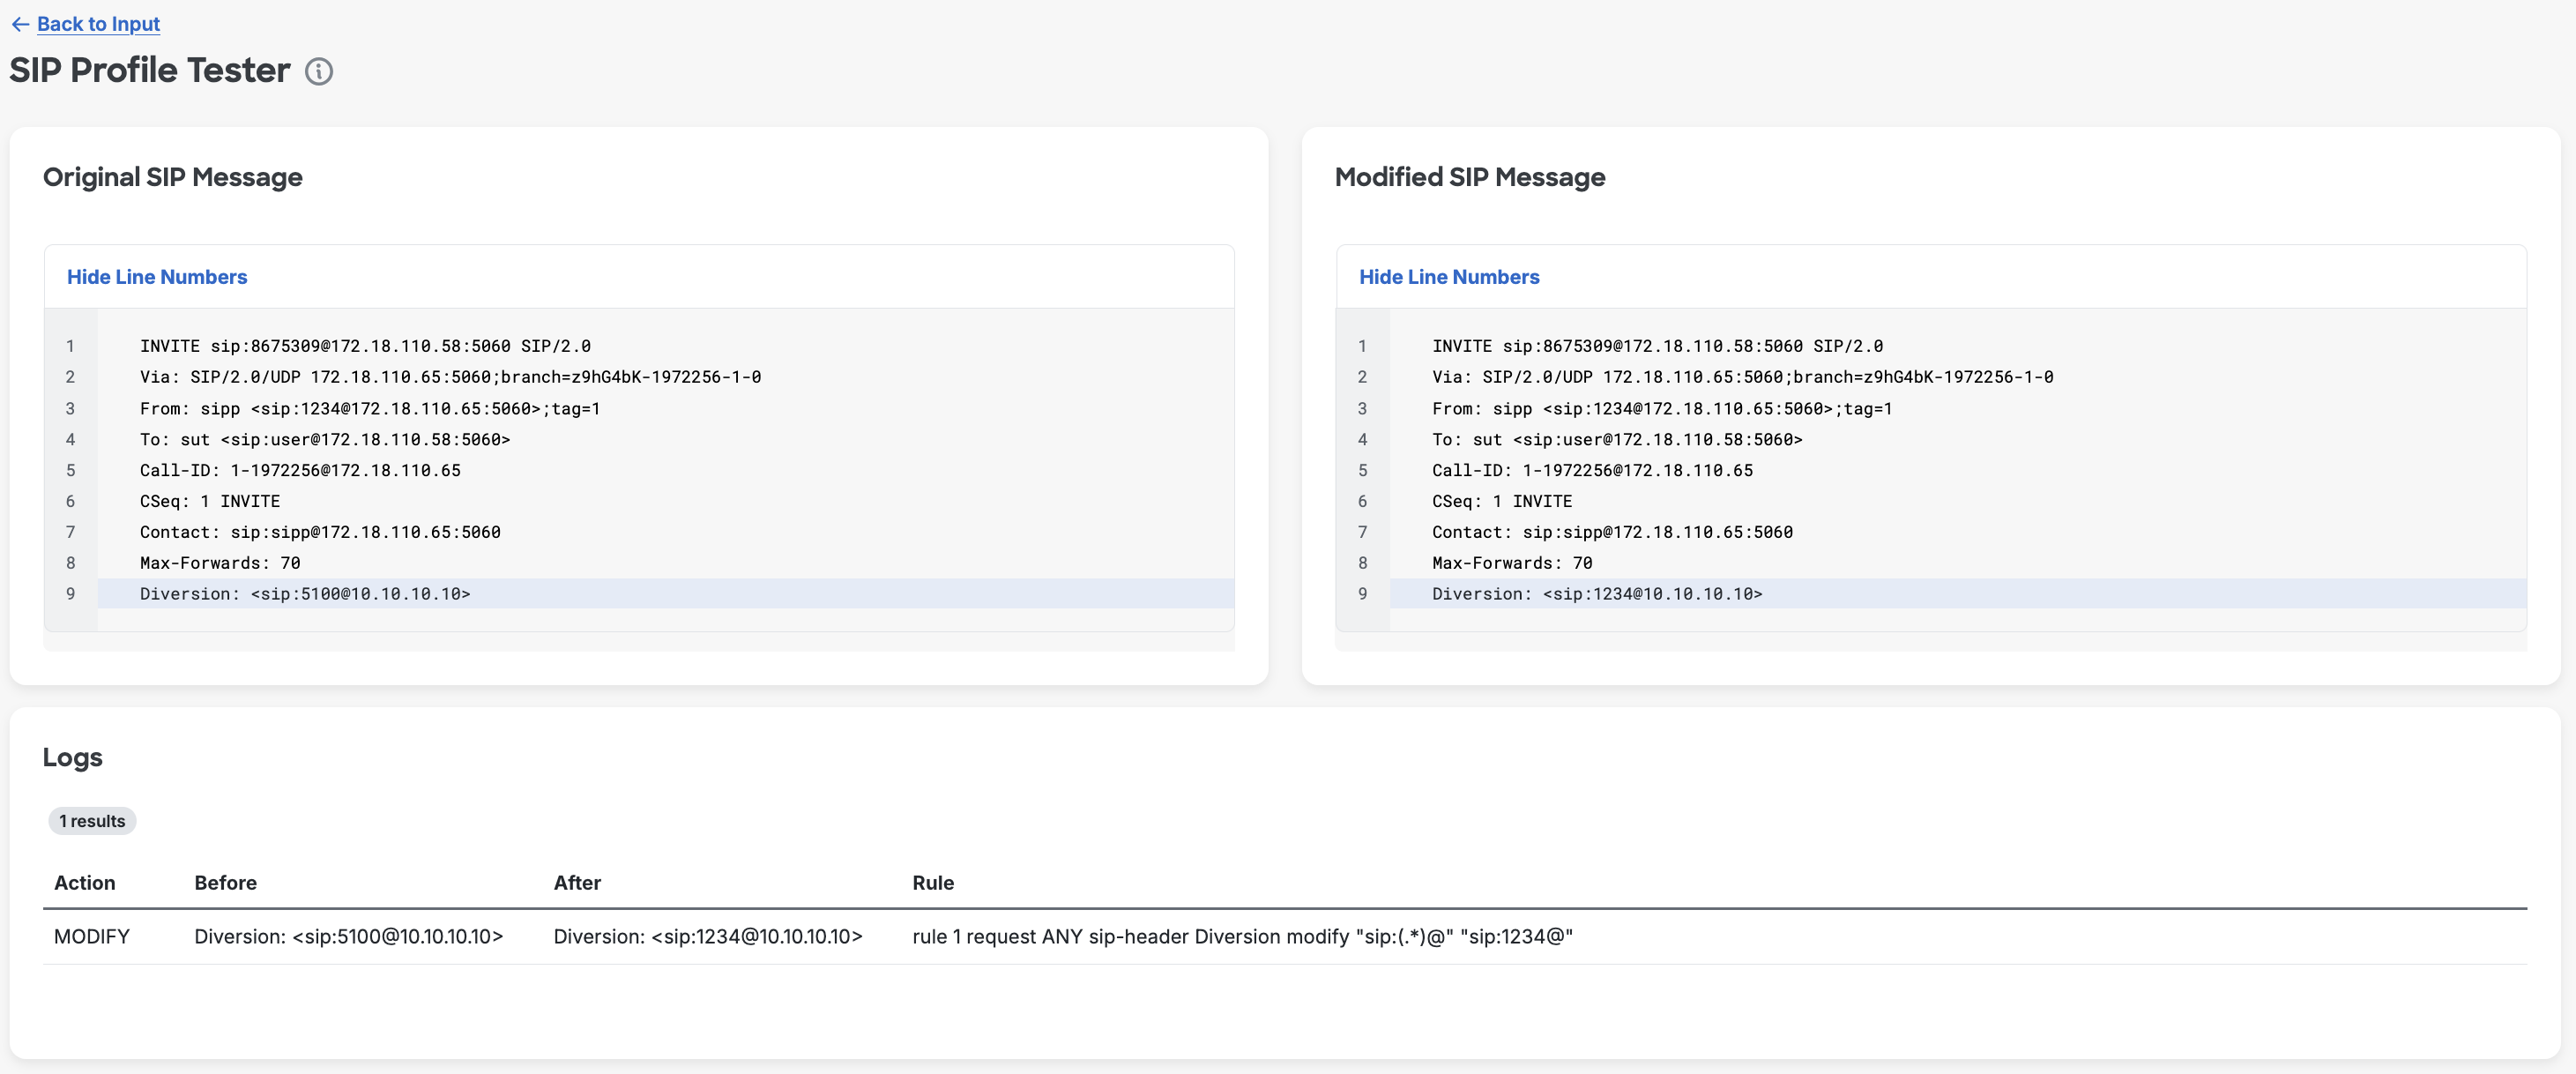Click the 1 results badge

point(92,821)
